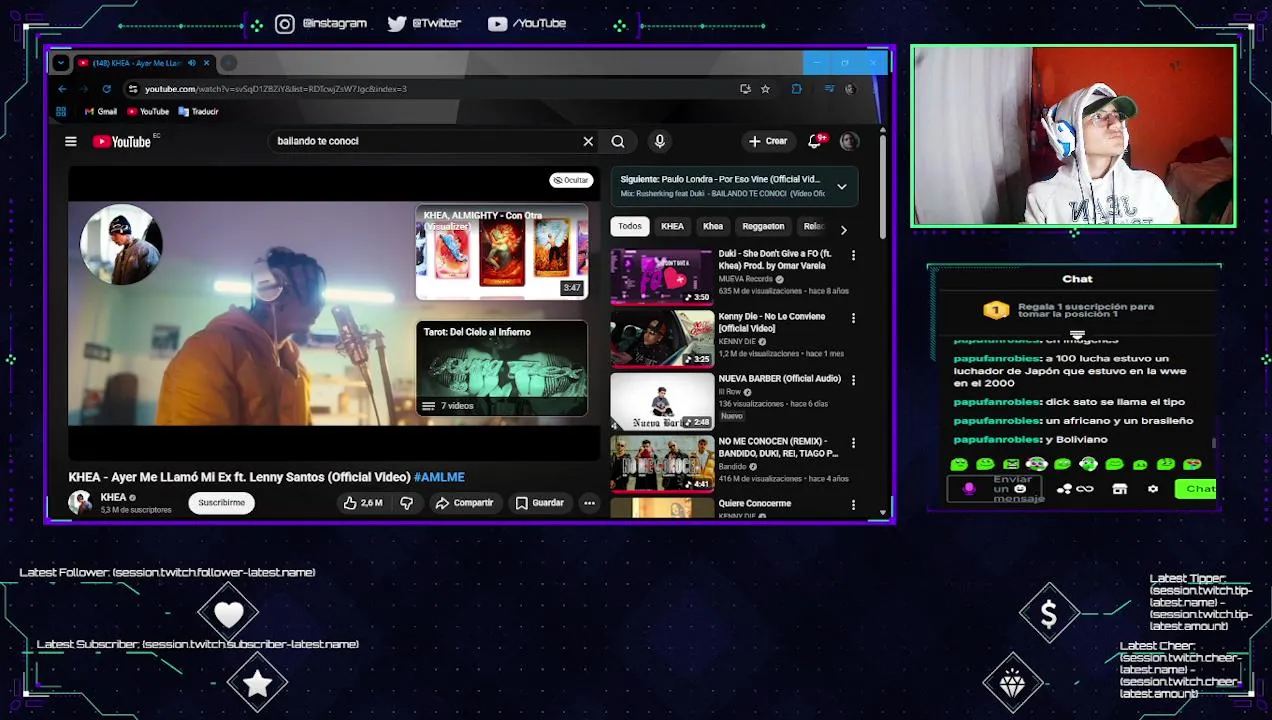Bookmark this page with the star
1272x720 pixels.
click(765, 89)
